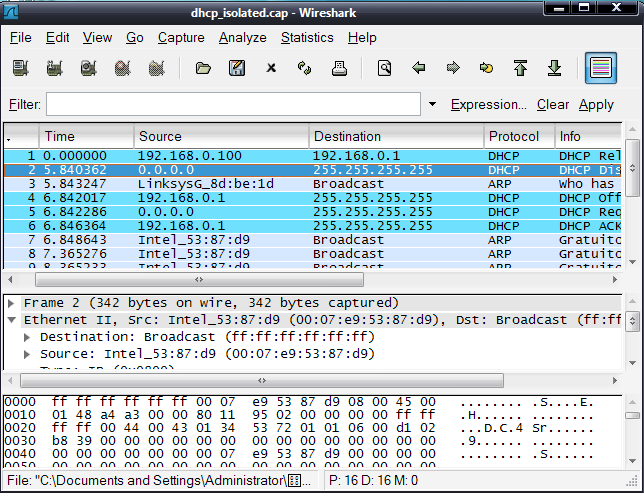Open capture options toolbar icon
This screenshot has height=493, width=644.
(55, 68)
